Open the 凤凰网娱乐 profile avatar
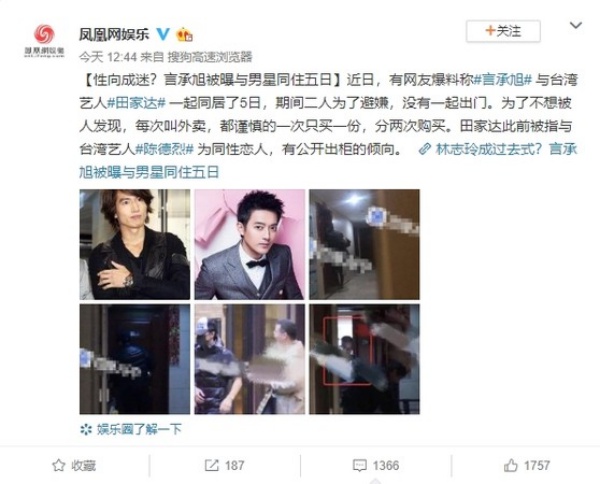 click(44, 40)
